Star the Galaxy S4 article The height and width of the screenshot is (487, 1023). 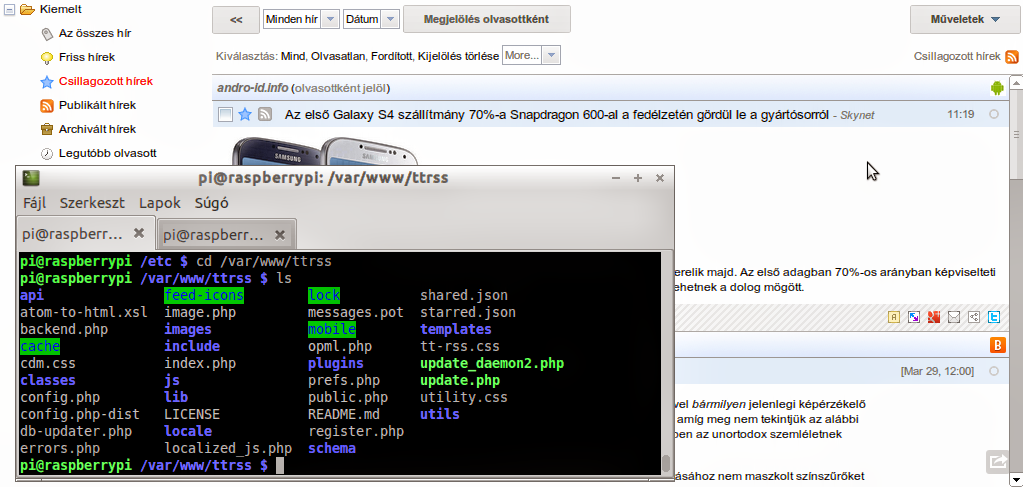coord(245,115)
